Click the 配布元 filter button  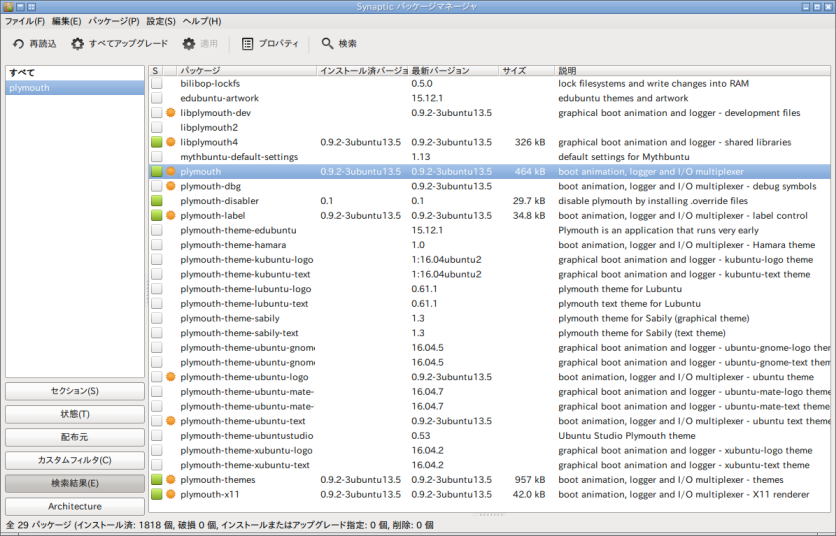tap(75, 437)
